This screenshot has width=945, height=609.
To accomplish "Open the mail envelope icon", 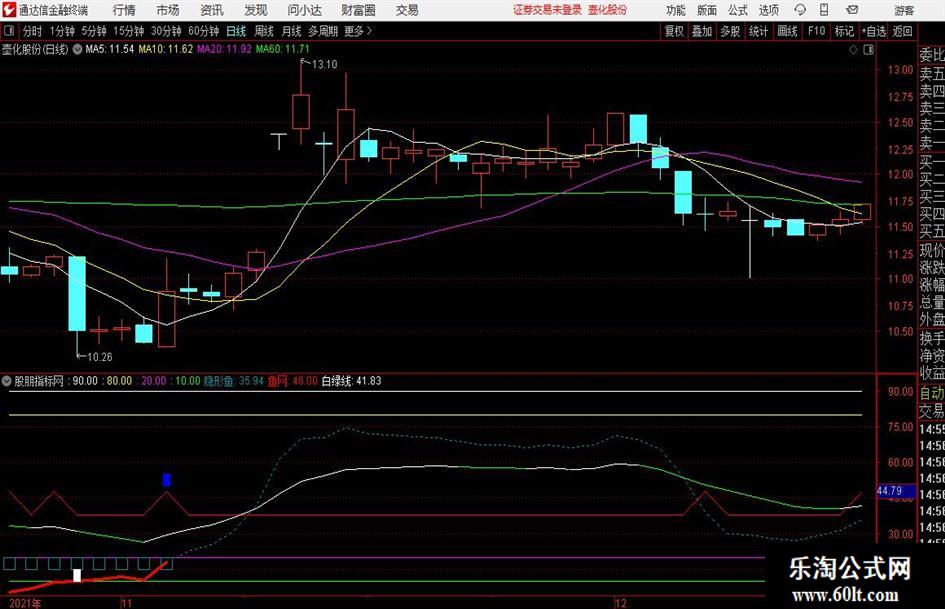I will coord(852,10).
